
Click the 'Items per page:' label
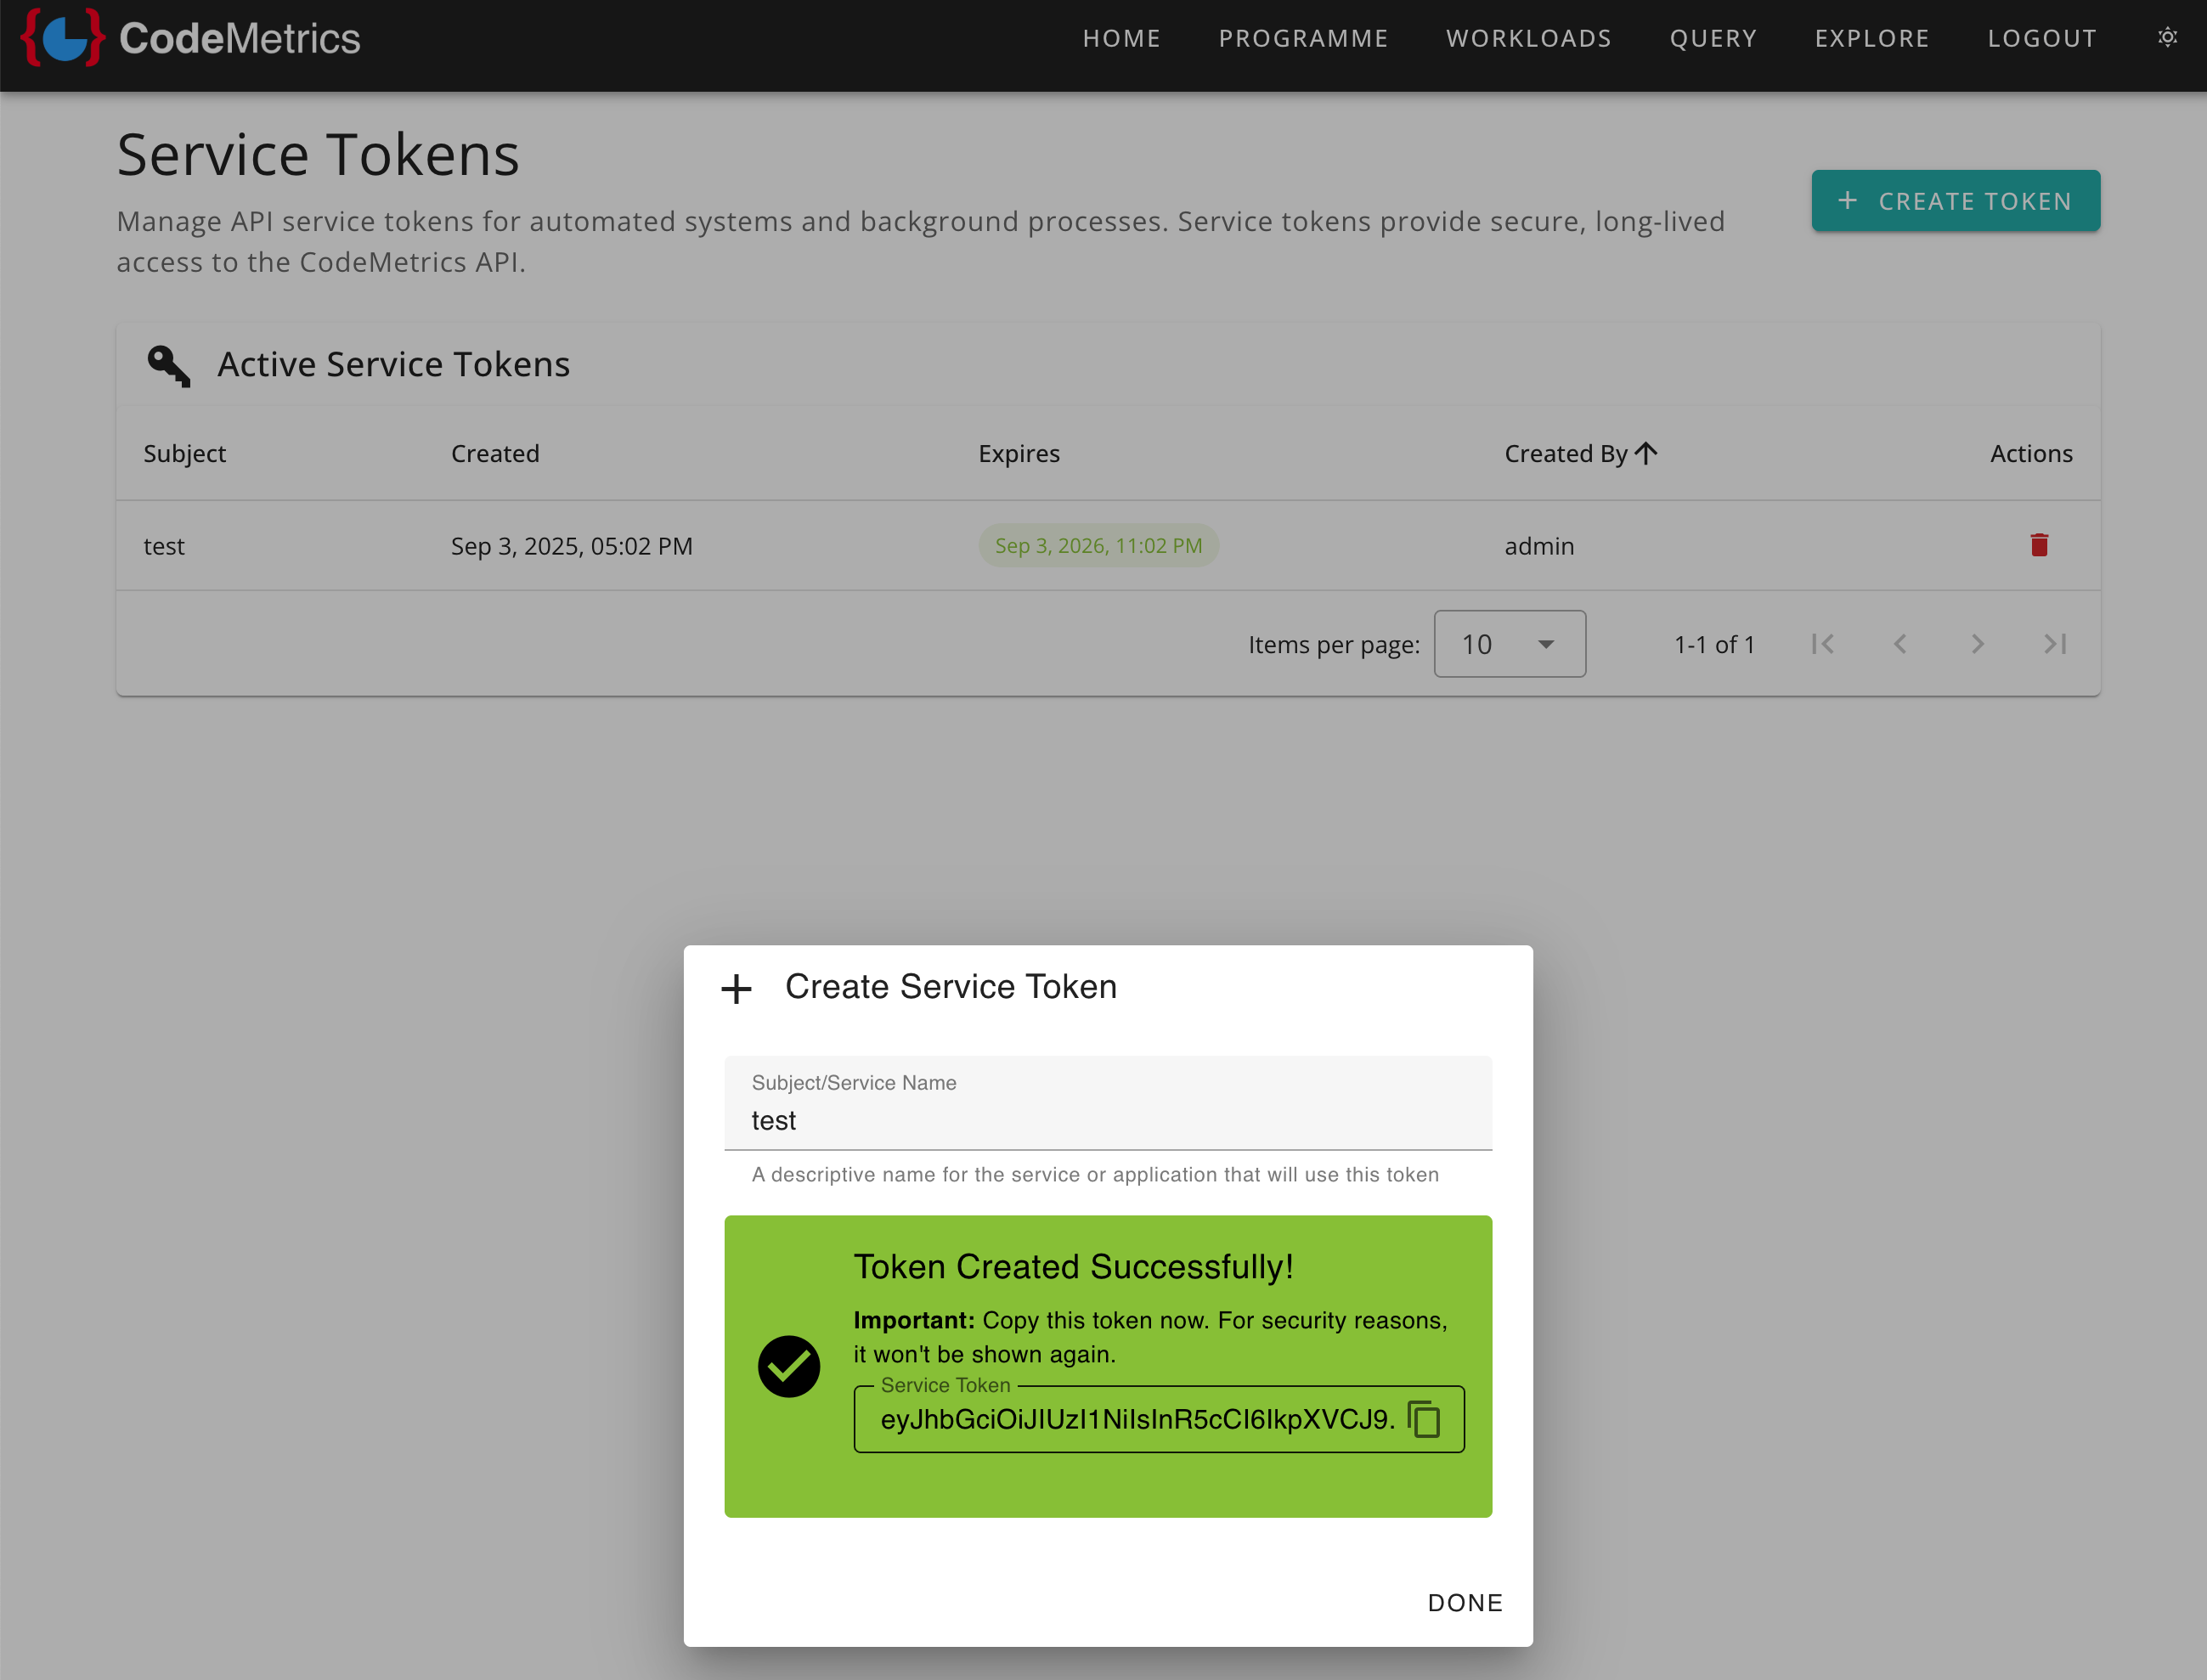(1334, 645)
